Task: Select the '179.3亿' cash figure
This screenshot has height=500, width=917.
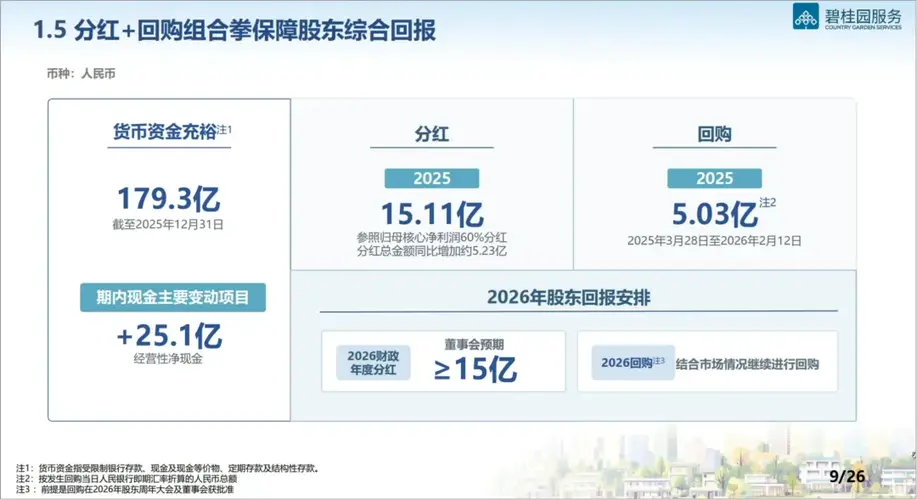Action: 168,199
